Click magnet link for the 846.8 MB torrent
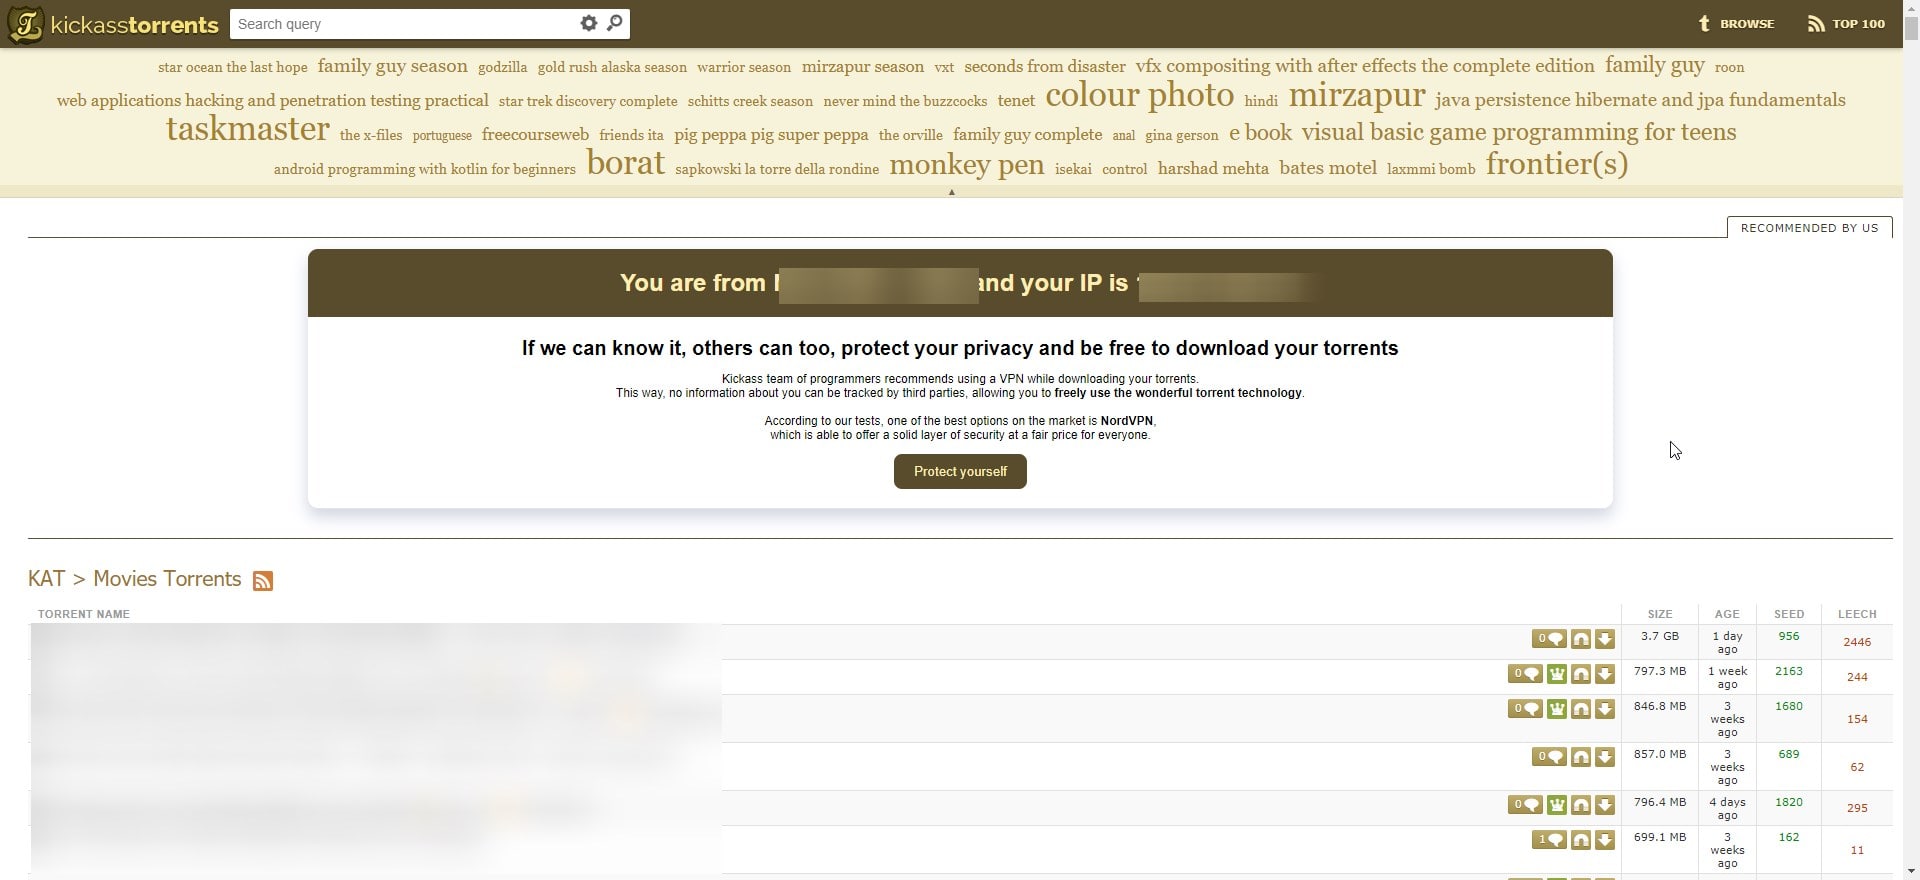The image size is (1920, 880). coord(1581,709)
